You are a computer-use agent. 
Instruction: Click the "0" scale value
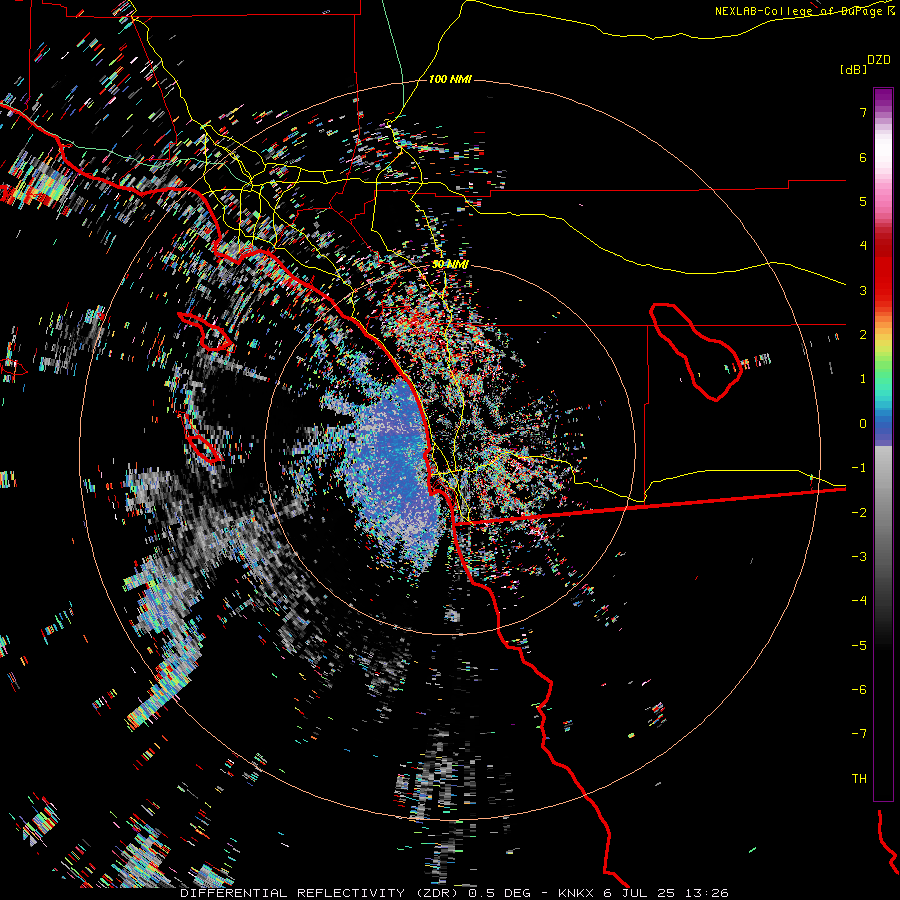[863, 424]
